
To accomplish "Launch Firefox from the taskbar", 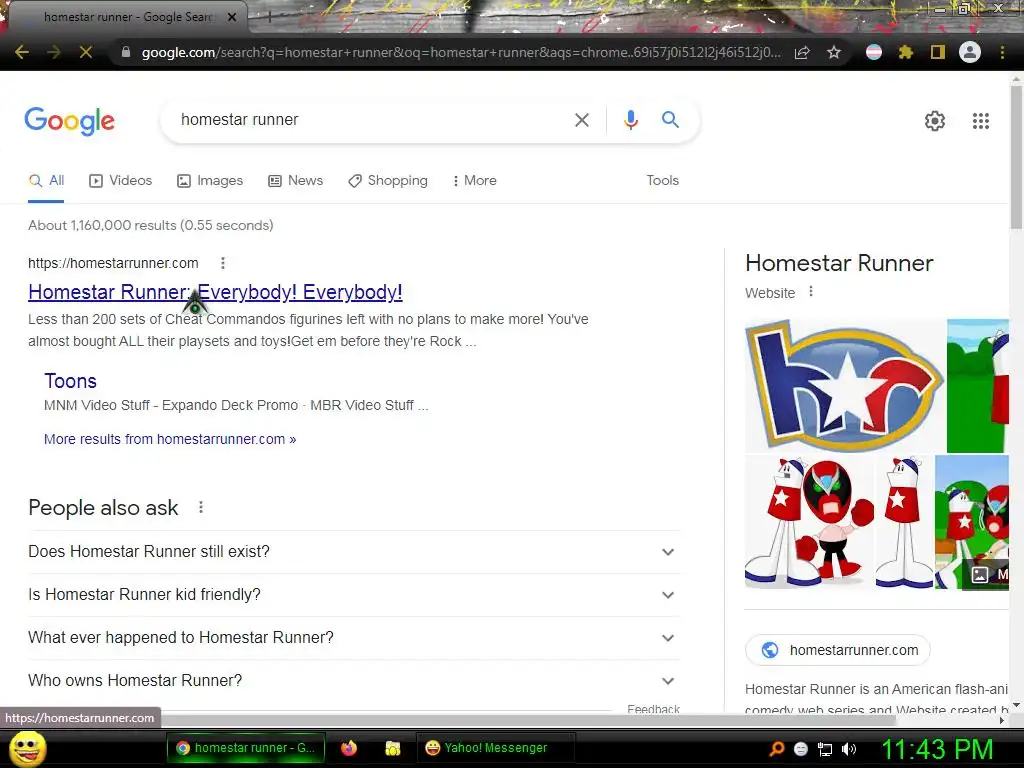I will click(x=349, y=748).
